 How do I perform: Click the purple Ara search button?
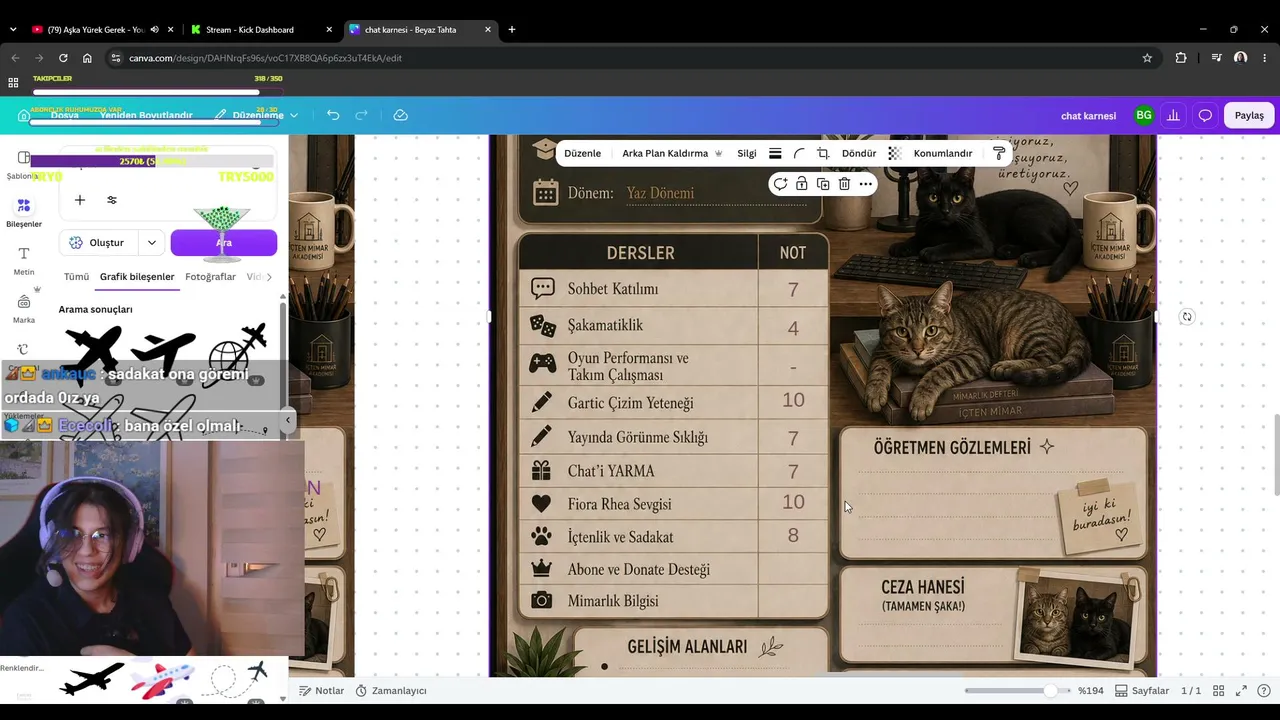(224, 242)
